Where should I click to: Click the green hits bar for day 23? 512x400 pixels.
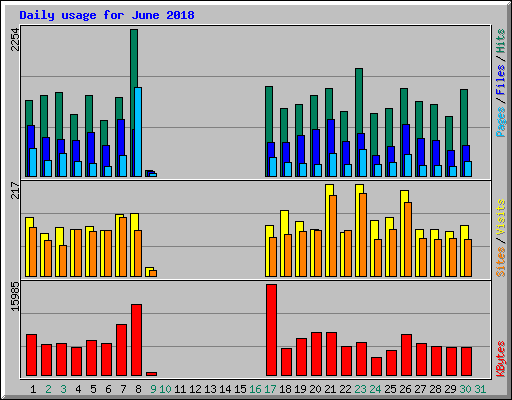pyautogui.click(x=359, y=100)
